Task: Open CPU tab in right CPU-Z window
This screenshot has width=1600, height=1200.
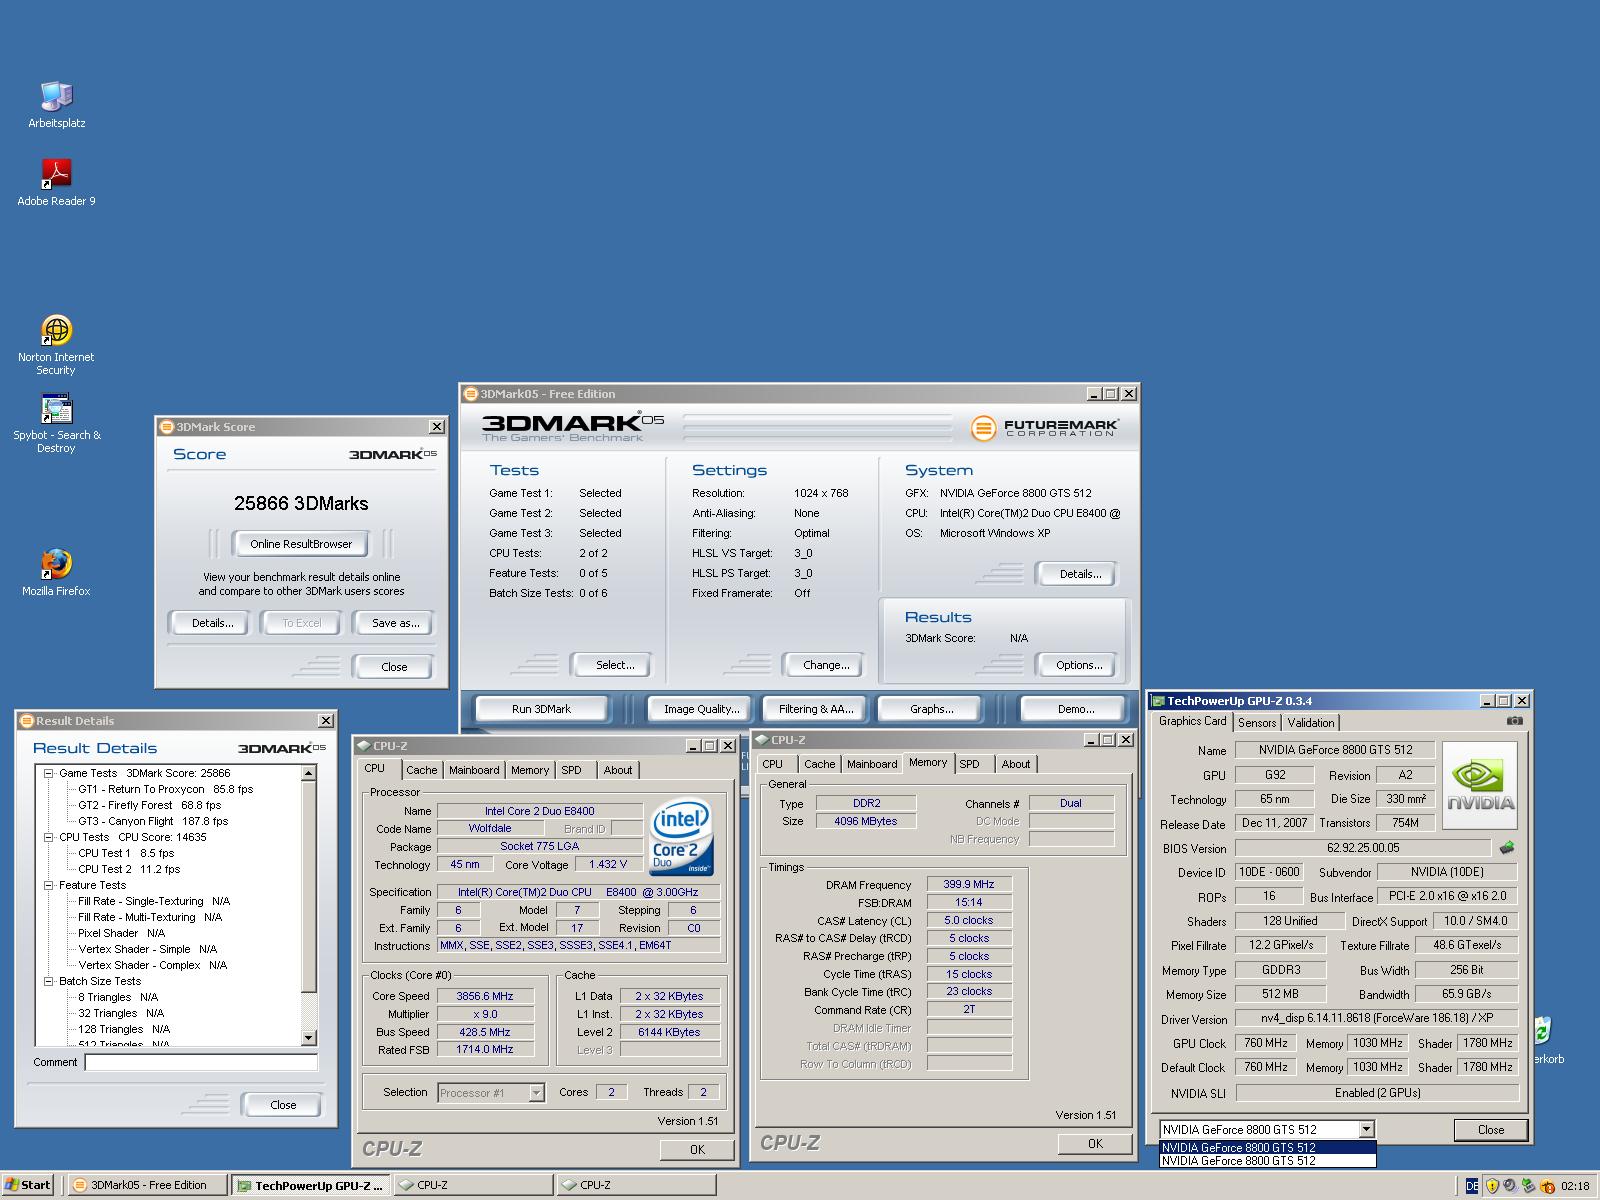Action: pos(773,764)
